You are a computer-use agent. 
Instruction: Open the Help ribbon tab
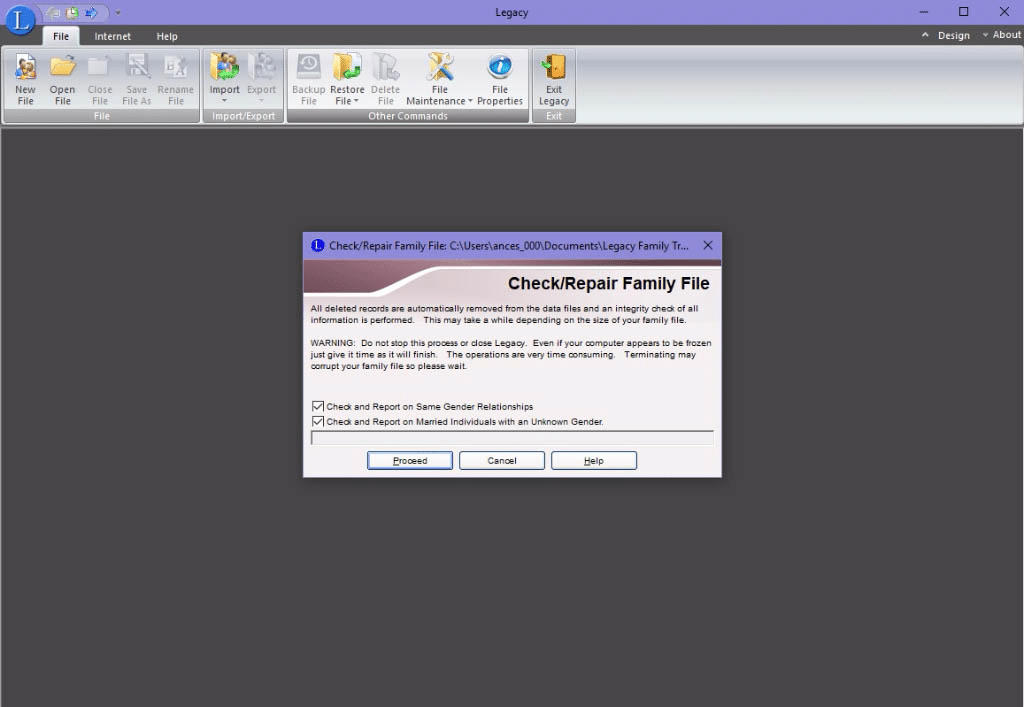167,36
